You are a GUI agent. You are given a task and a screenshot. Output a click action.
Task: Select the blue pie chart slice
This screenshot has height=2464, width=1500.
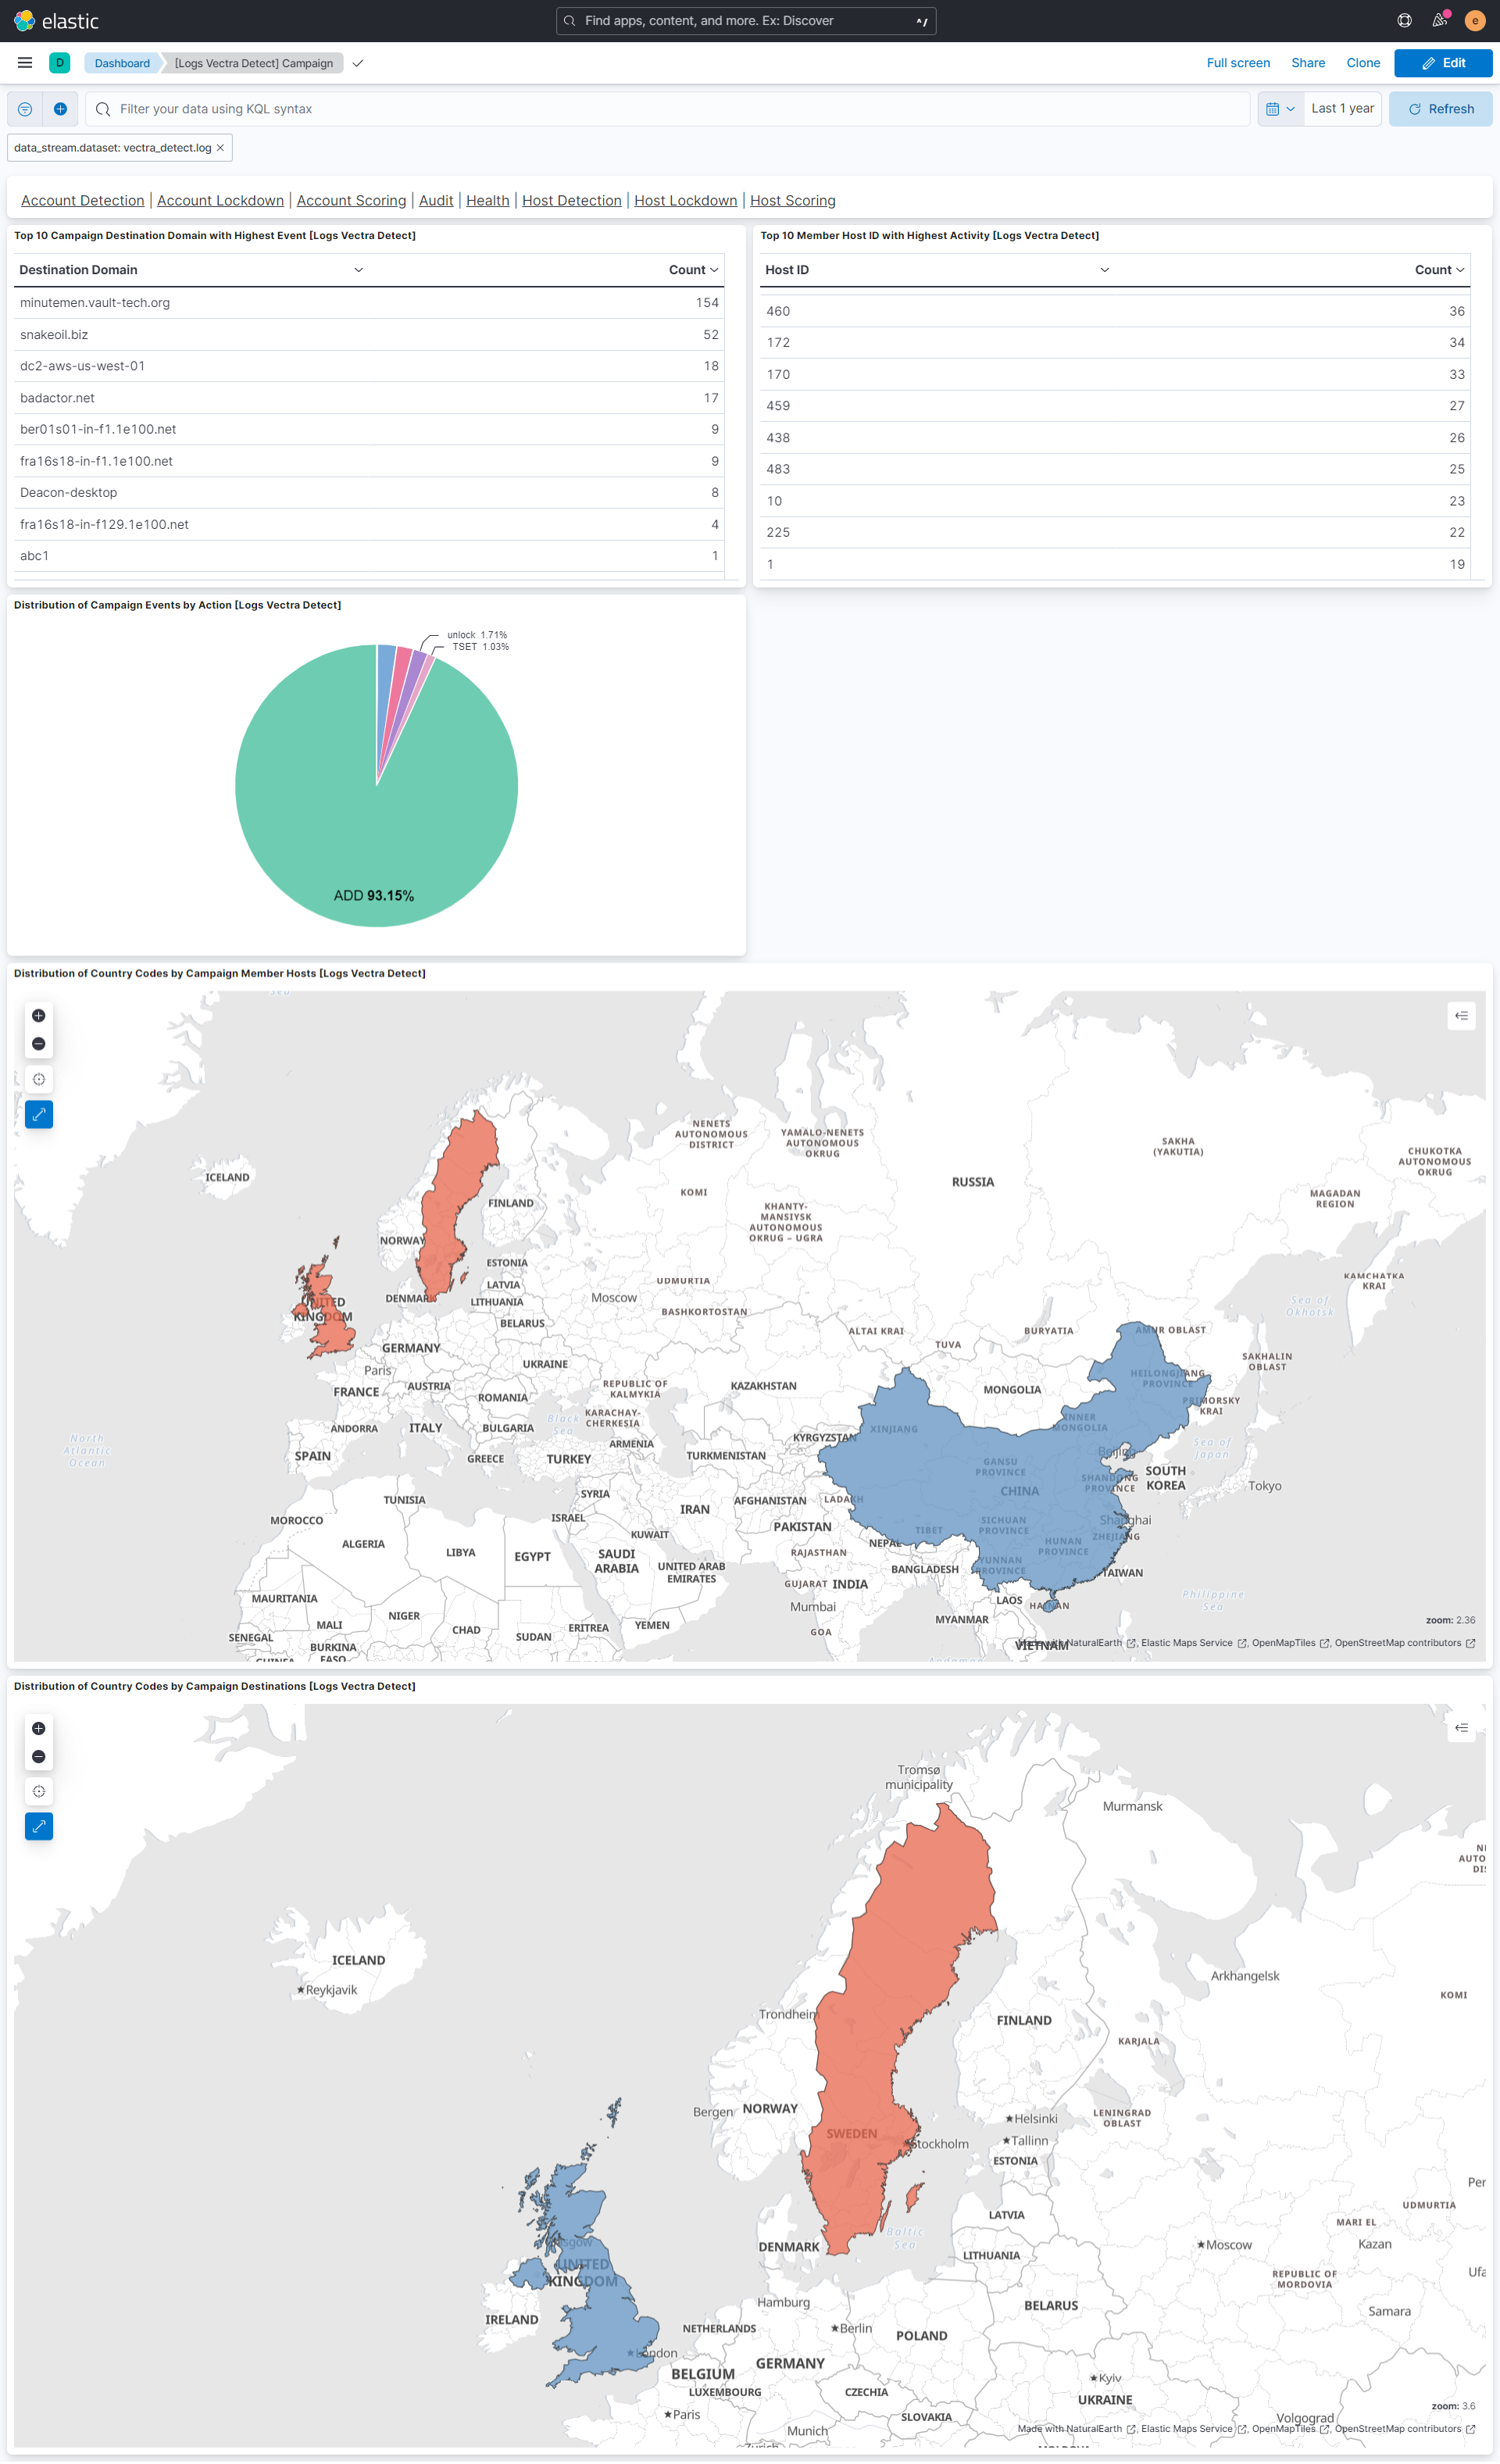point(385,680)
